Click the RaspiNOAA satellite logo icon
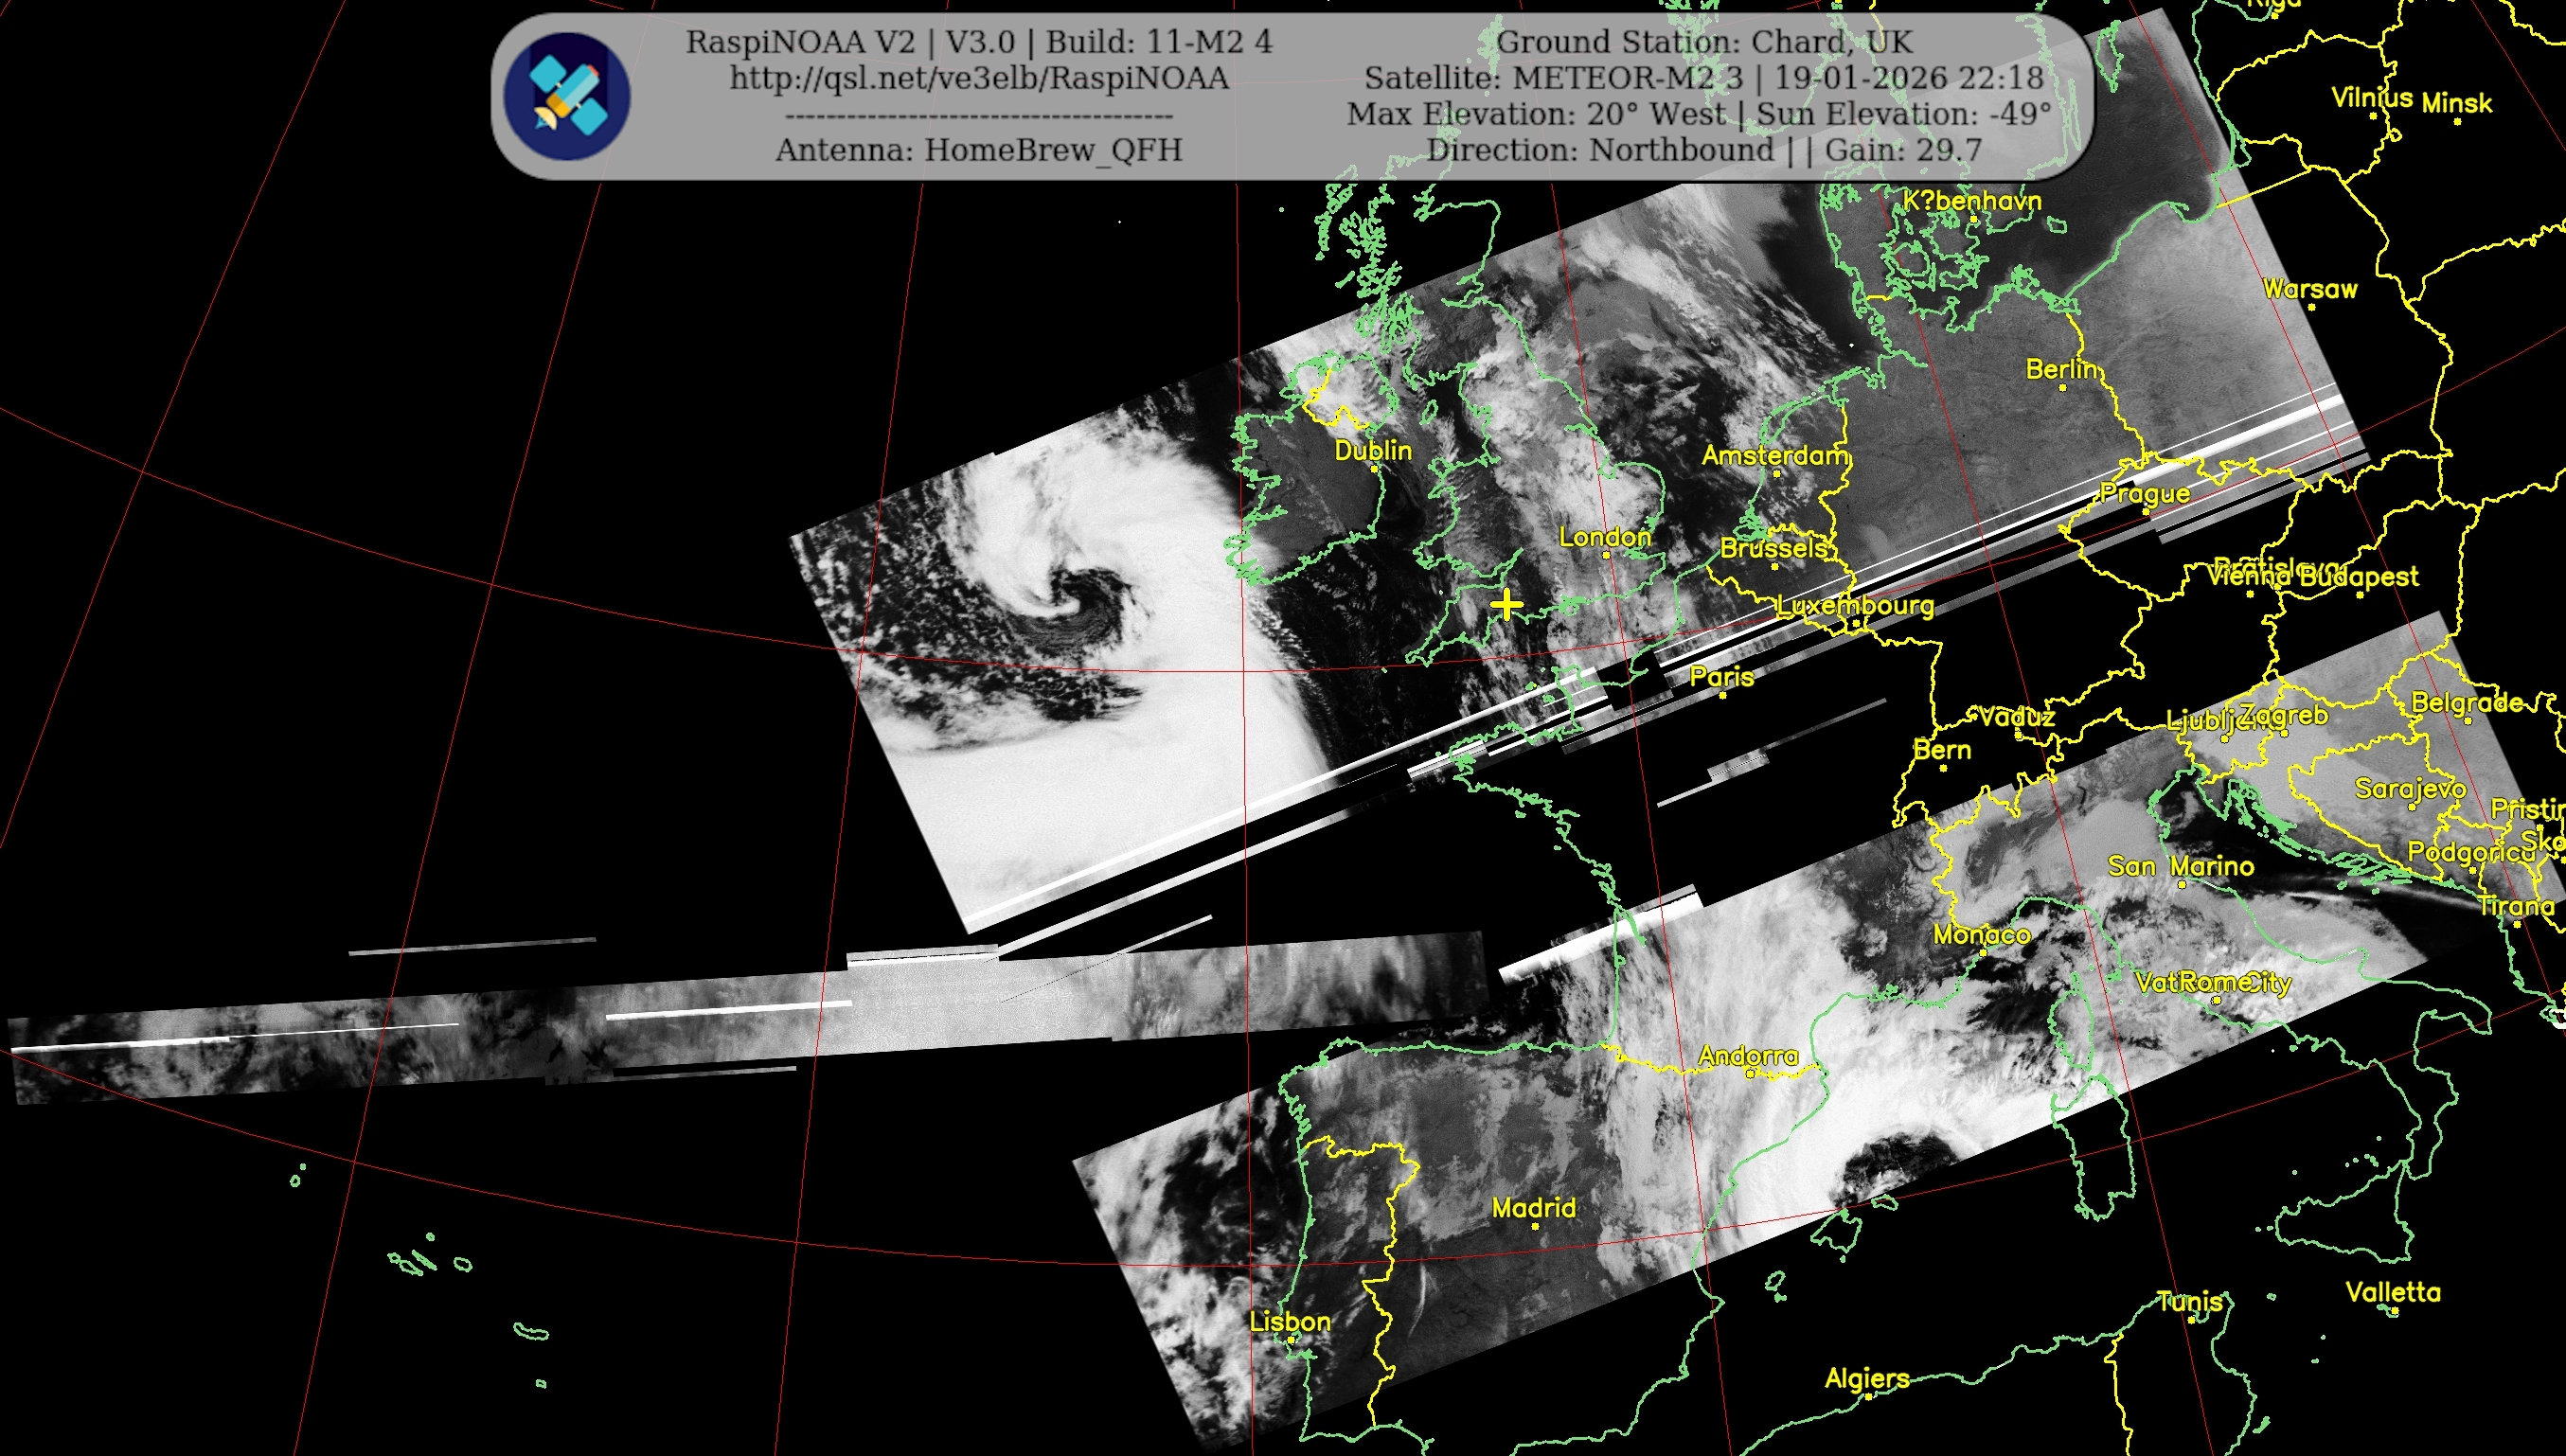Screen dimensions: 2566x1456 click(567, 96)
